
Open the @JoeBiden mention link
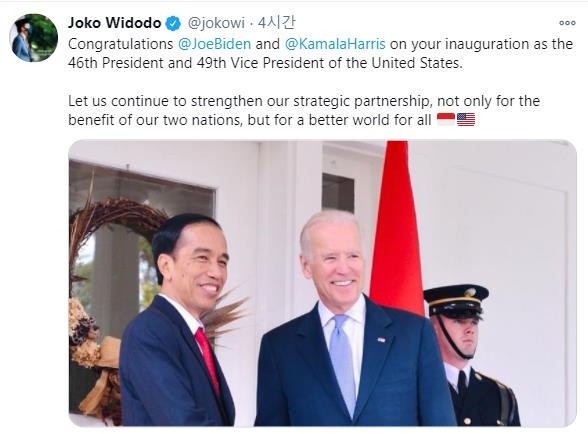click(214, 44)
